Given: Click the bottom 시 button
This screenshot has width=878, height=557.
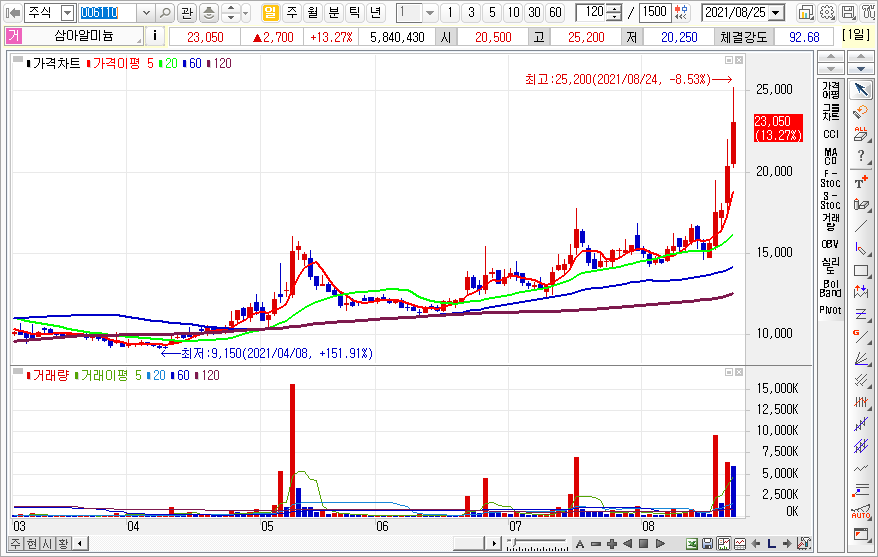Looking at the screenshot, I should click(47, 544).
